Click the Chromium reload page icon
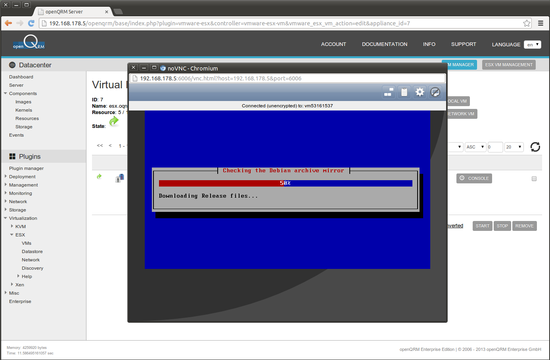The height and width of the screenshot is (360, 550). [x=31, y=24]
